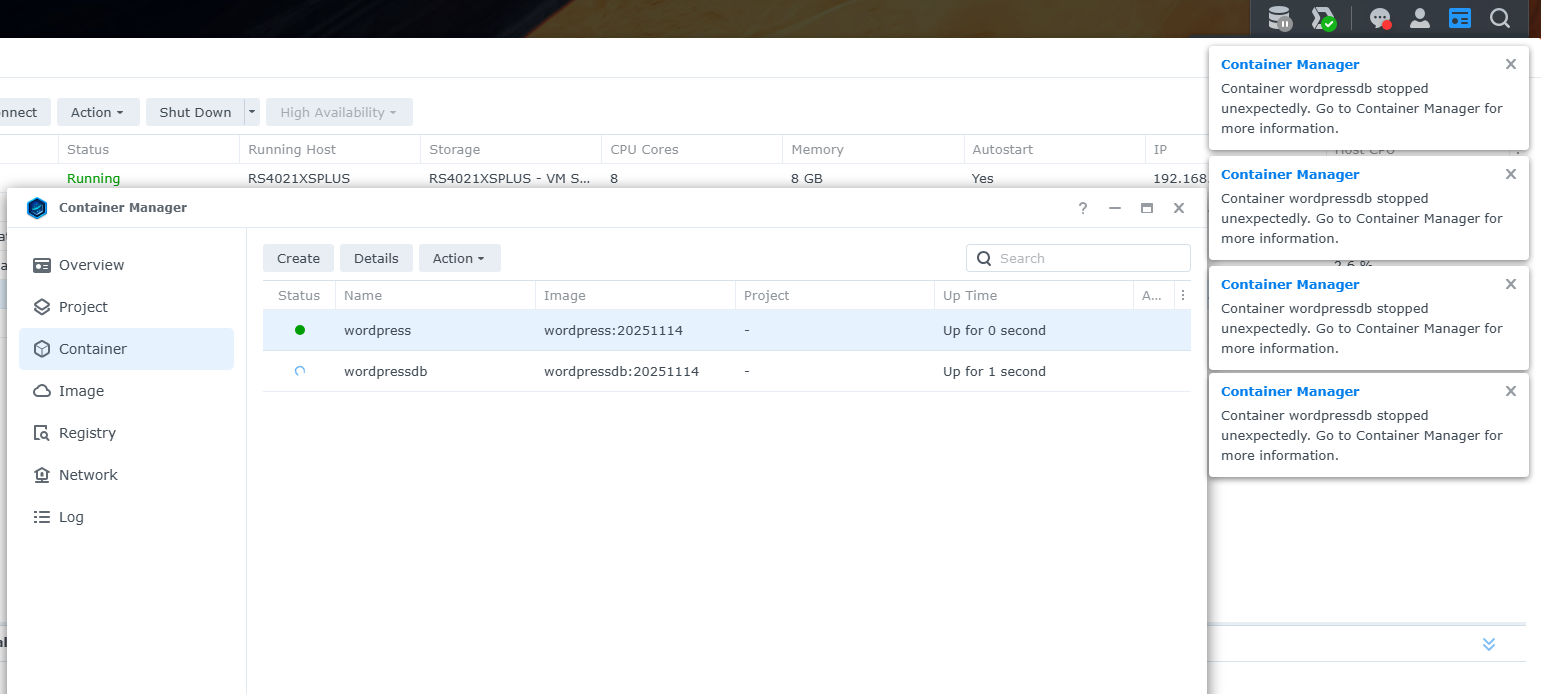1541x694 pixels.
Task: Open the widgets panel icon
Action: (1460, 18)
